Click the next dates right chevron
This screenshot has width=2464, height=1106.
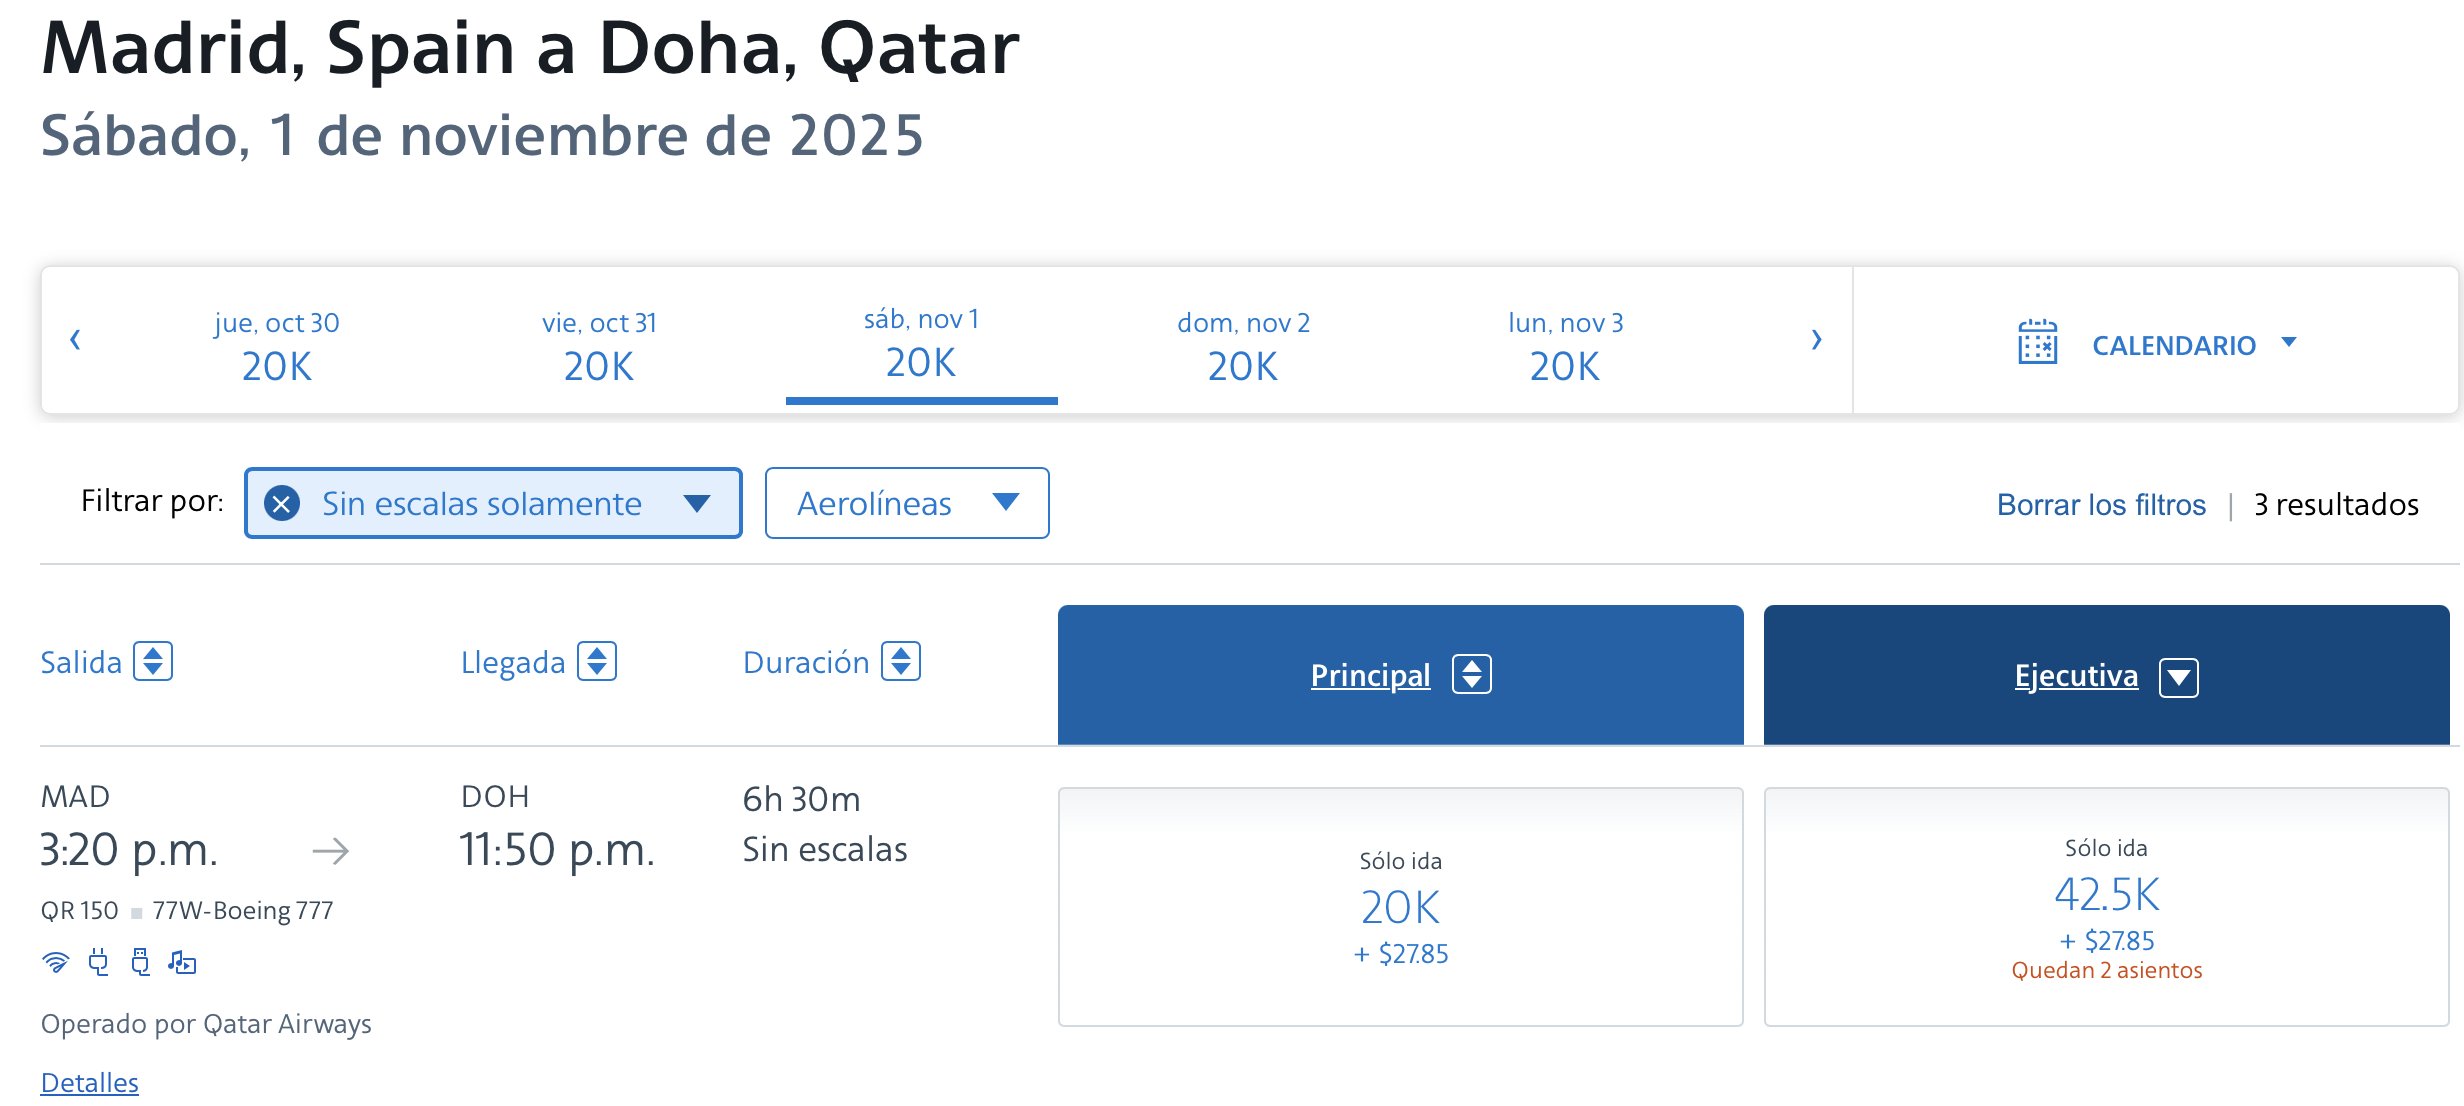pyautogui.click(x=1817, y=339)
